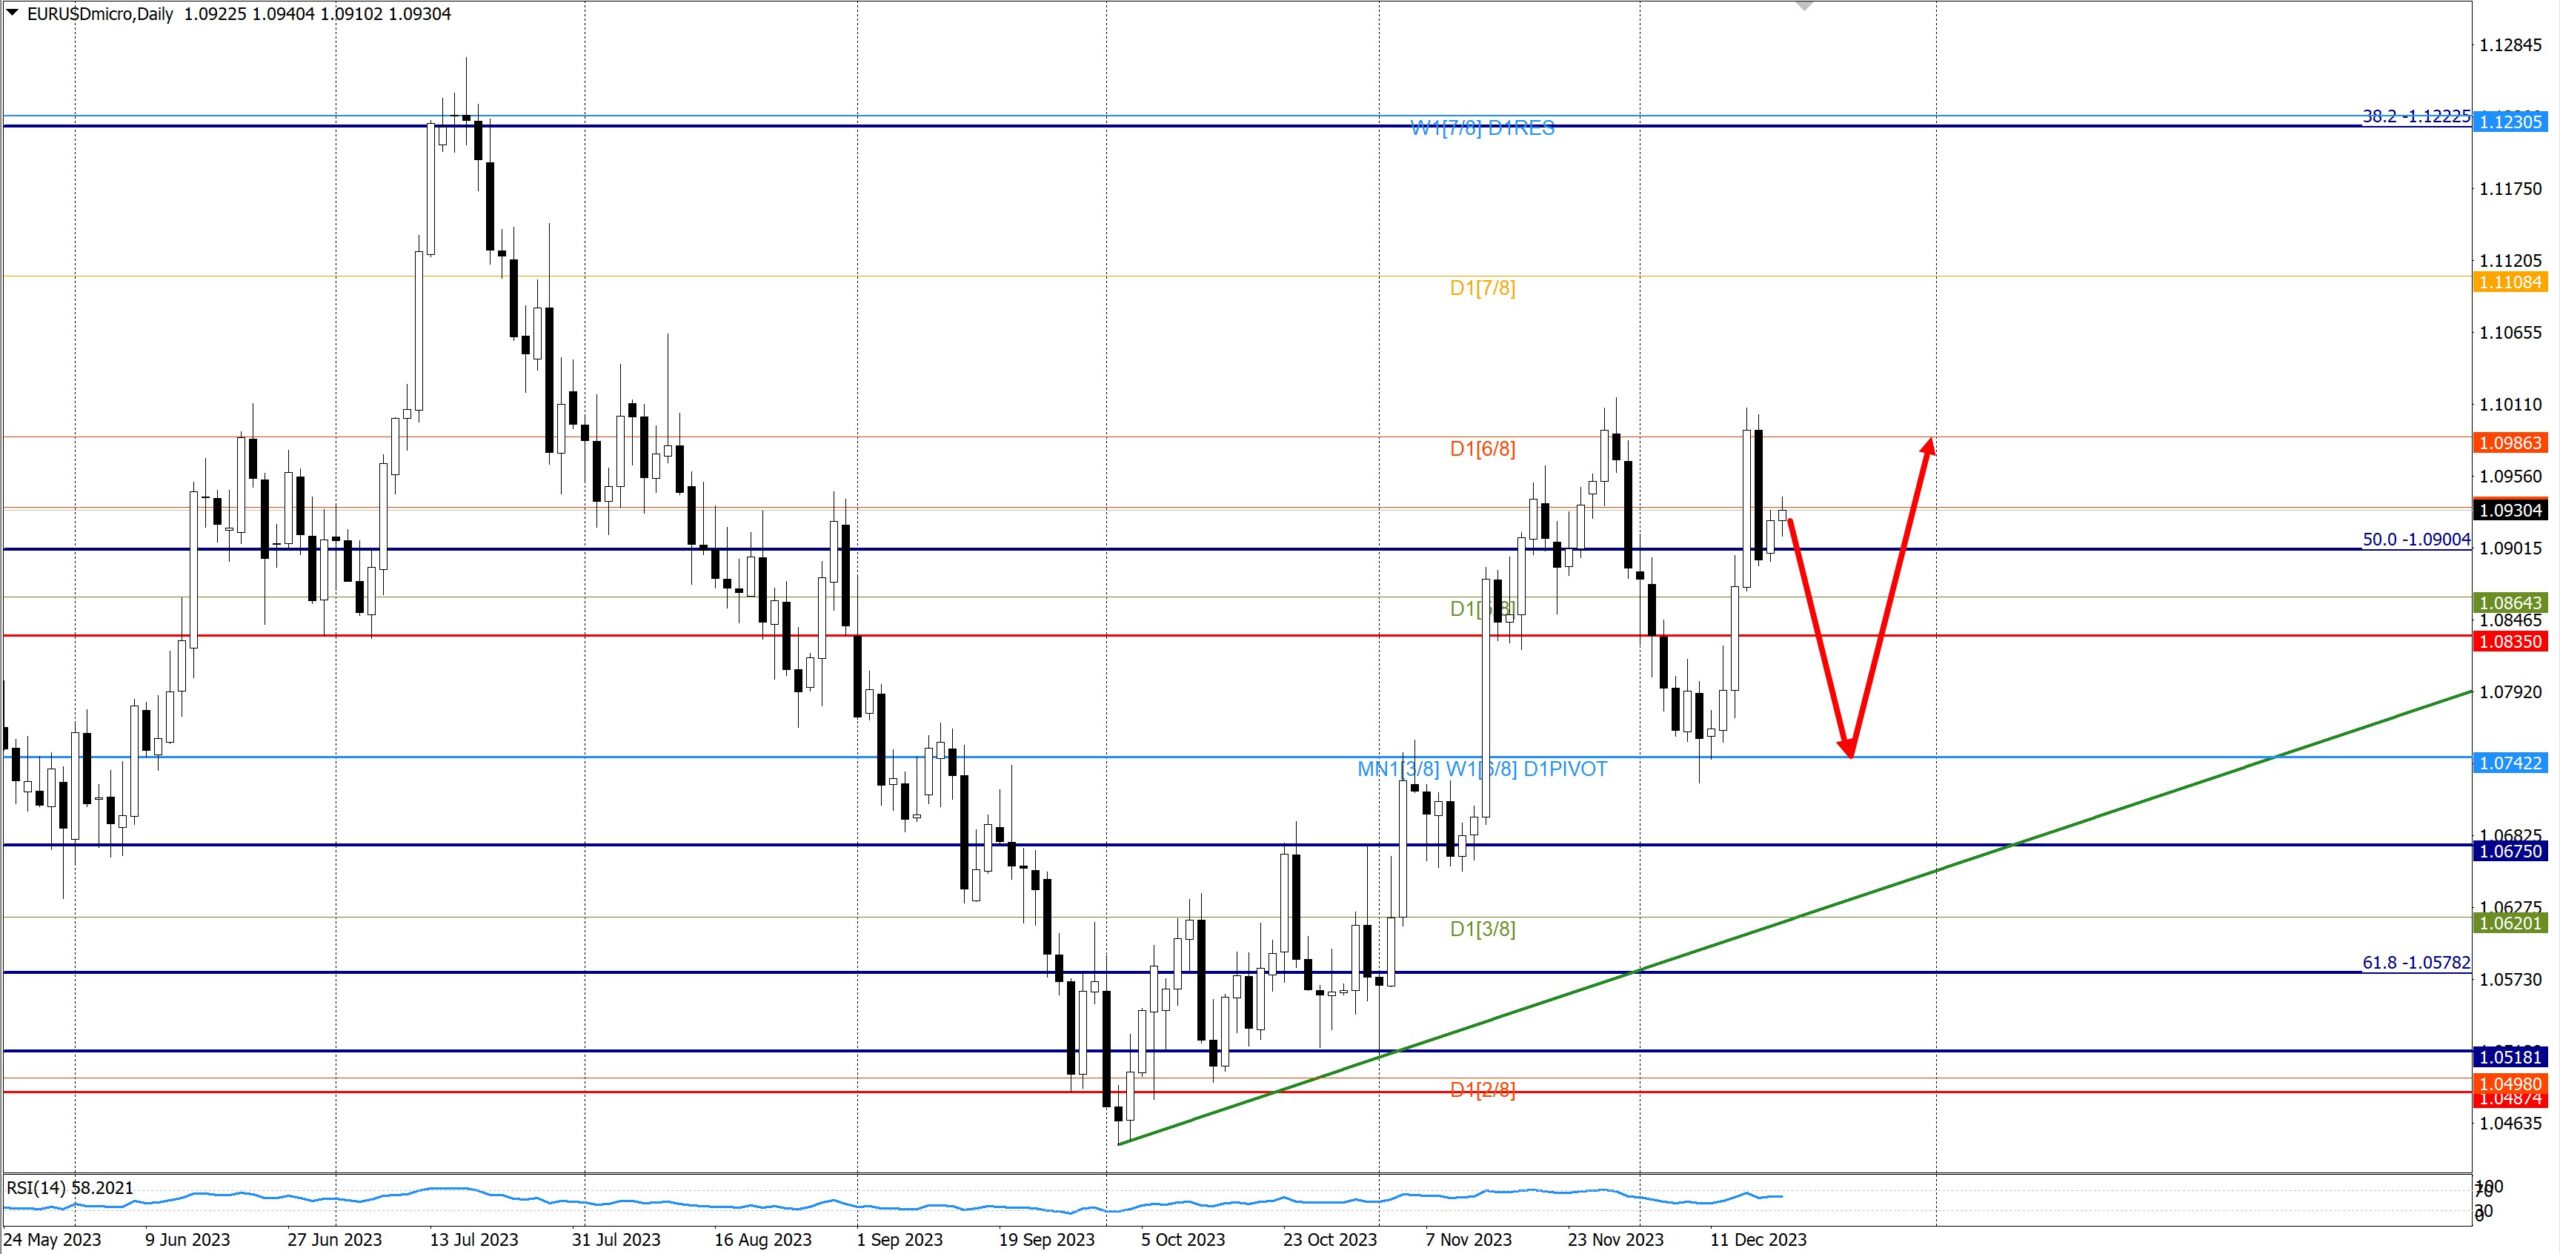This screenshot has width=2560, height=1254.
Task: Click the 38.2 -1.12225 Fibonacci label
Action: click(2415, 116)
